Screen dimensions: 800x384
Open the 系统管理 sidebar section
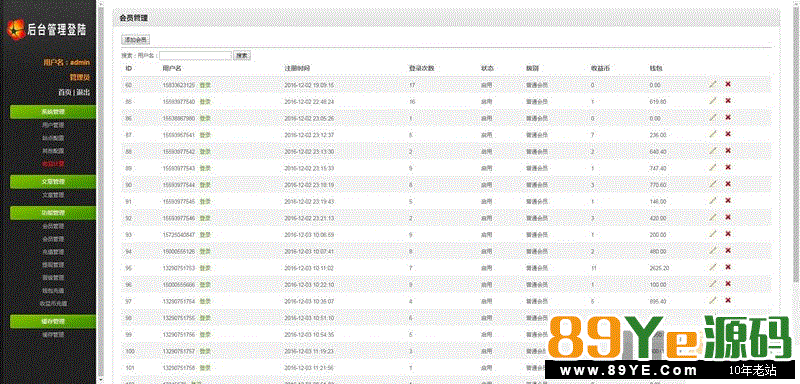point(53,112)
